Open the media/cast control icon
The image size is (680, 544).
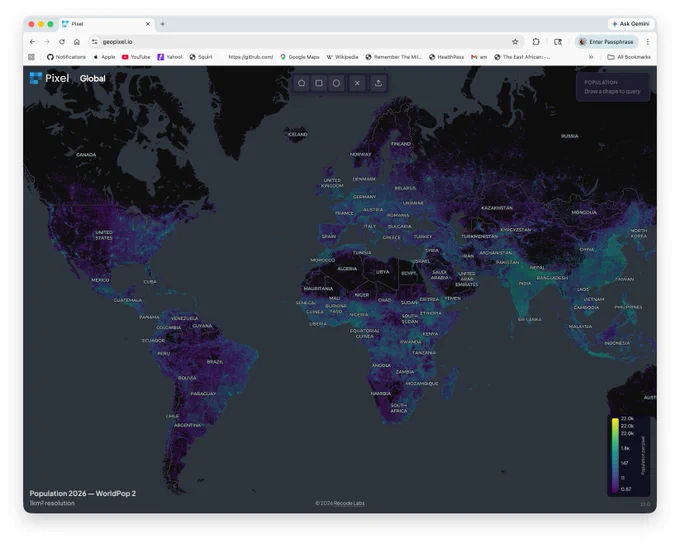(558, 42)
